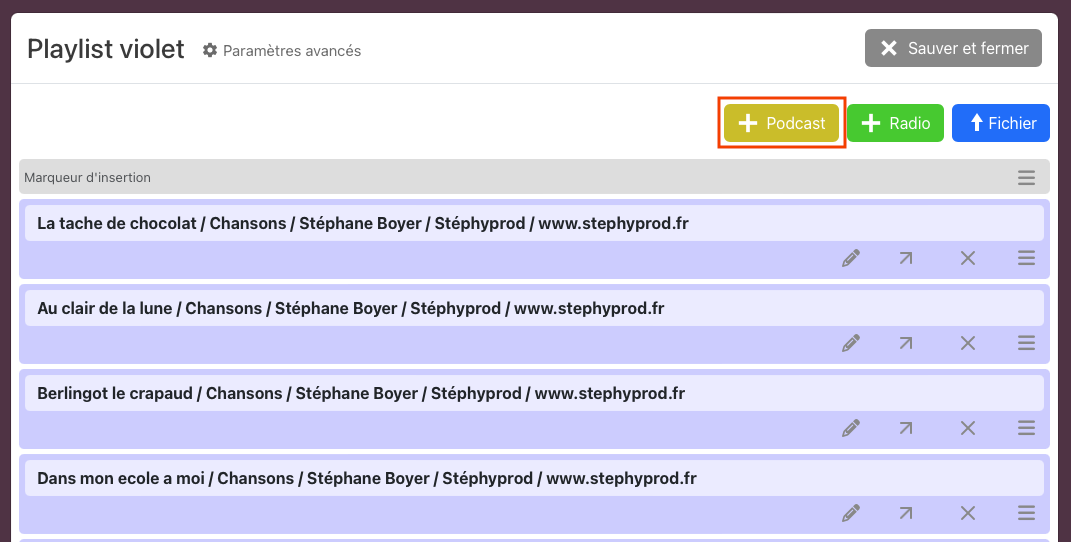Image resolution: width=1071 pixels, height=542 pixels.
Task: Open hamburger menu on Berlingot le crapaud
Action: 1026,428
